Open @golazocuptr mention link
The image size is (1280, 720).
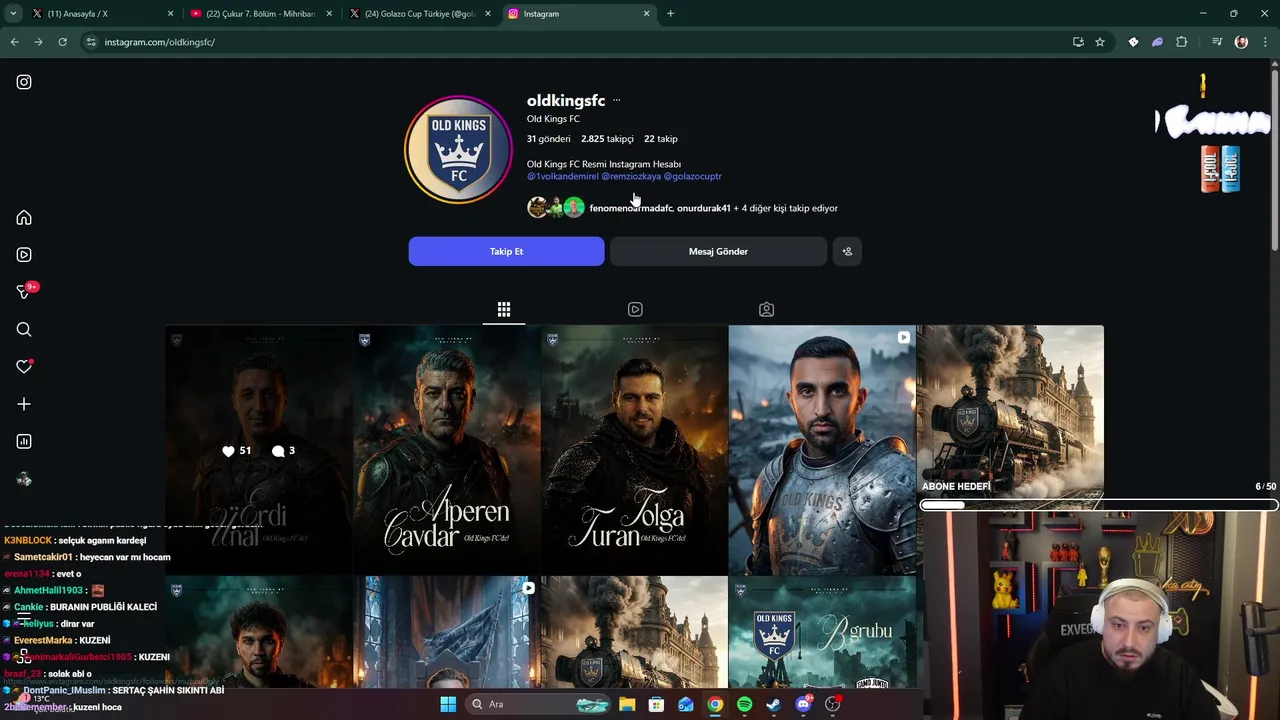point(692,176)
